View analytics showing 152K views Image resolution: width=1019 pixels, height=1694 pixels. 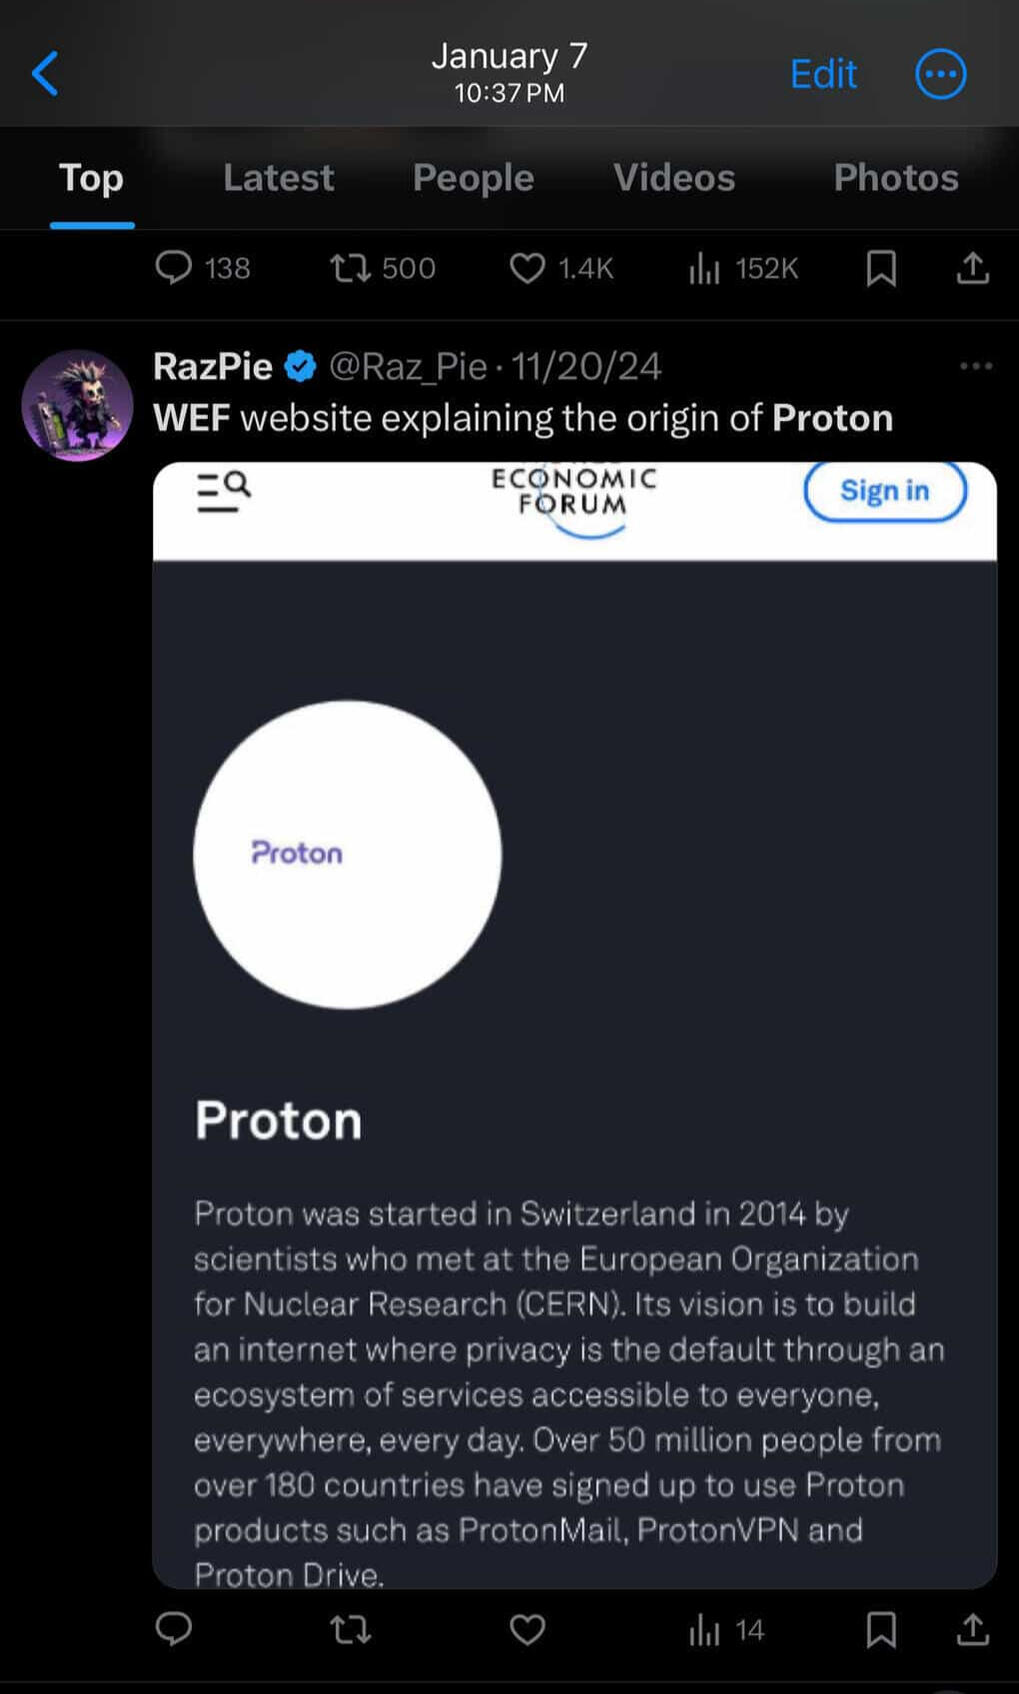tap(705, 268)
